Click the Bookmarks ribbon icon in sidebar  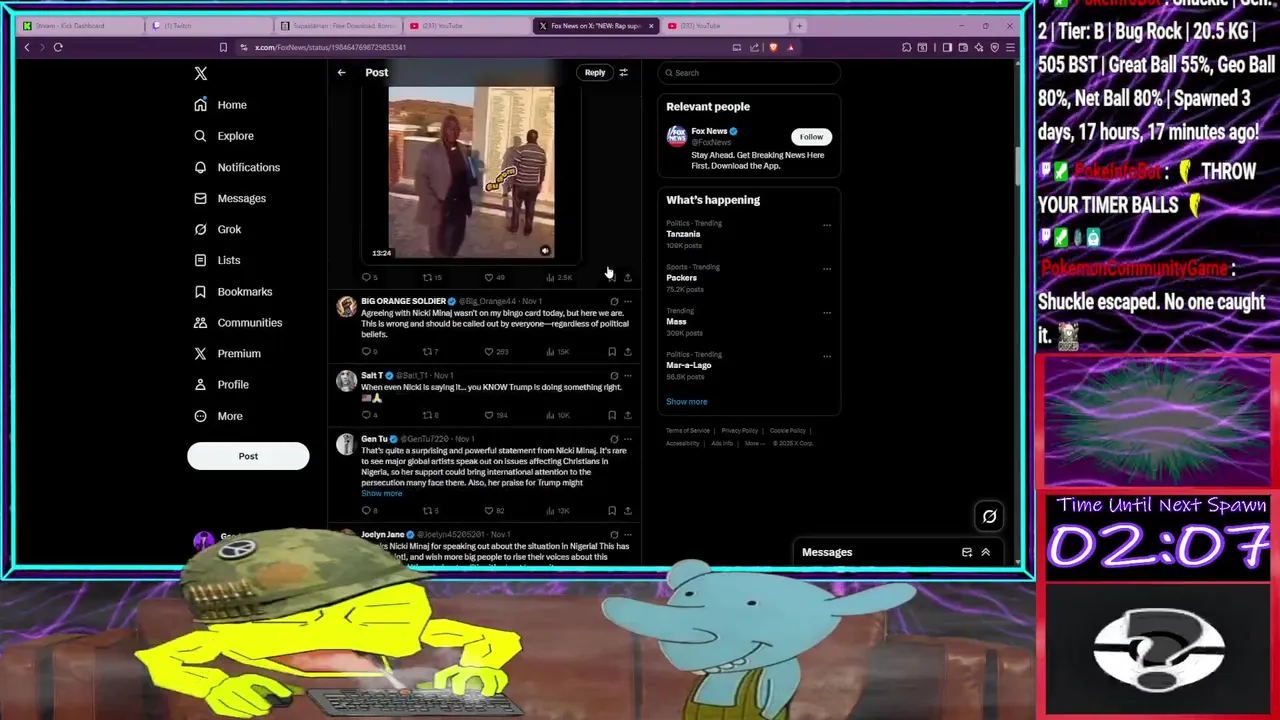200,291
